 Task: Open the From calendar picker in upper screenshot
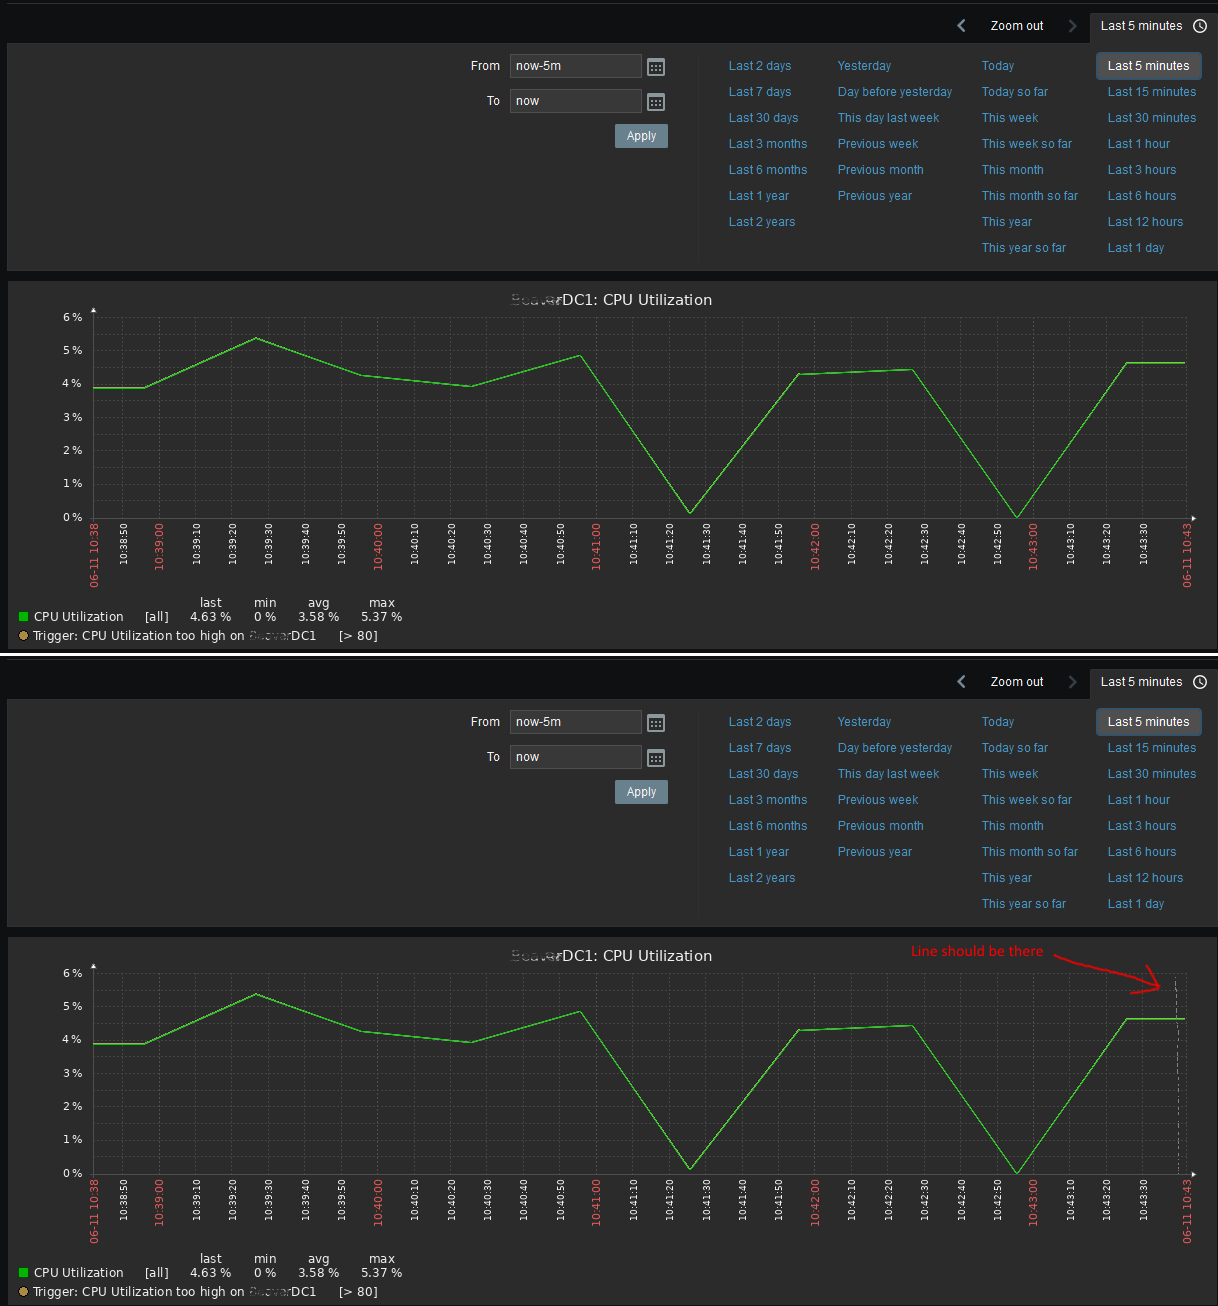(x=656, y=67)
